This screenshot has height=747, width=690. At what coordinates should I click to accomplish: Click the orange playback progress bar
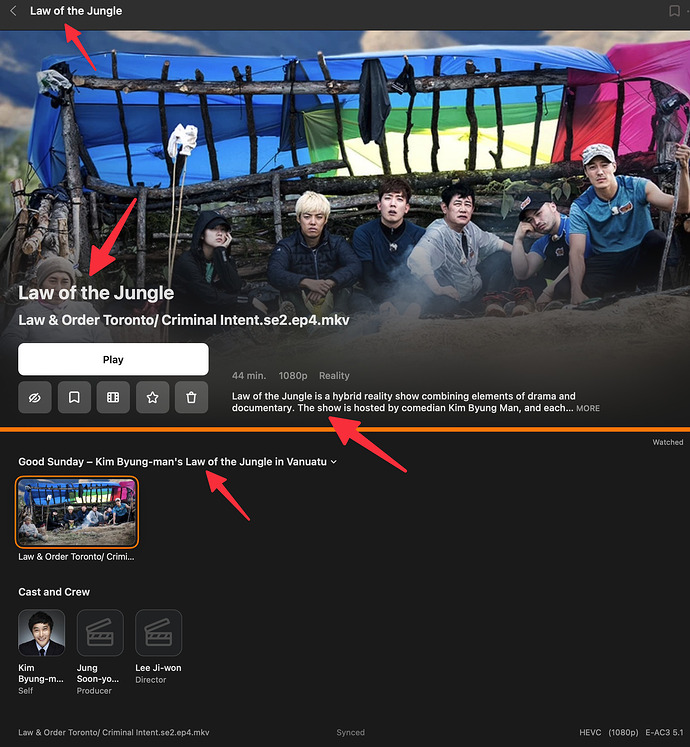[x=345, y=429]
